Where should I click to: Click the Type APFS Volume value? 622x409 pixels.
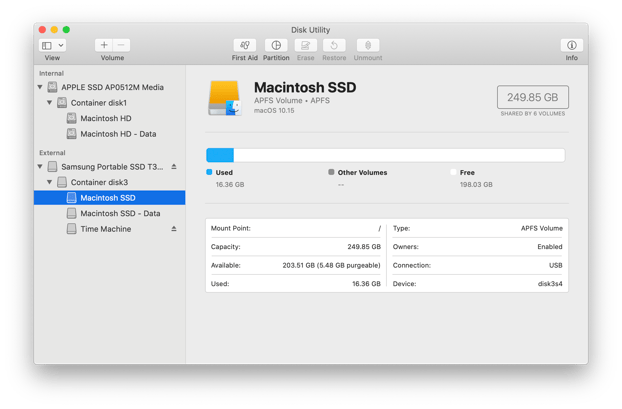pyautogui.click(x=541, y=228)
